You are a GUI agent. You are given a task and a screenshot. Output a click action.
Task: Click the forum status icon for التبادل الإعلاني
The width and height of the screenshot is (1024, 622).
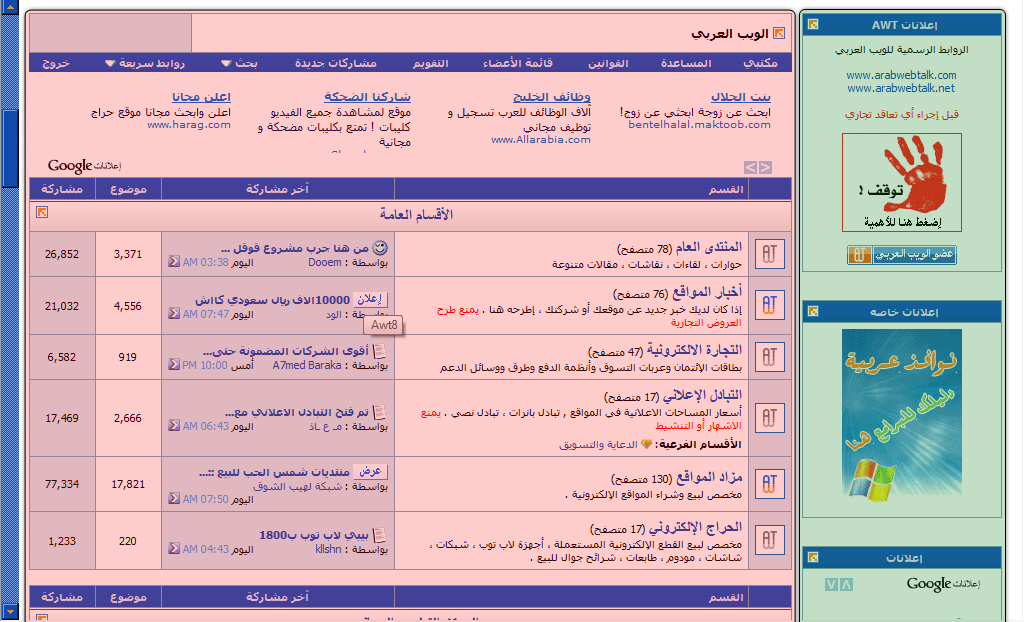(769, 417)
